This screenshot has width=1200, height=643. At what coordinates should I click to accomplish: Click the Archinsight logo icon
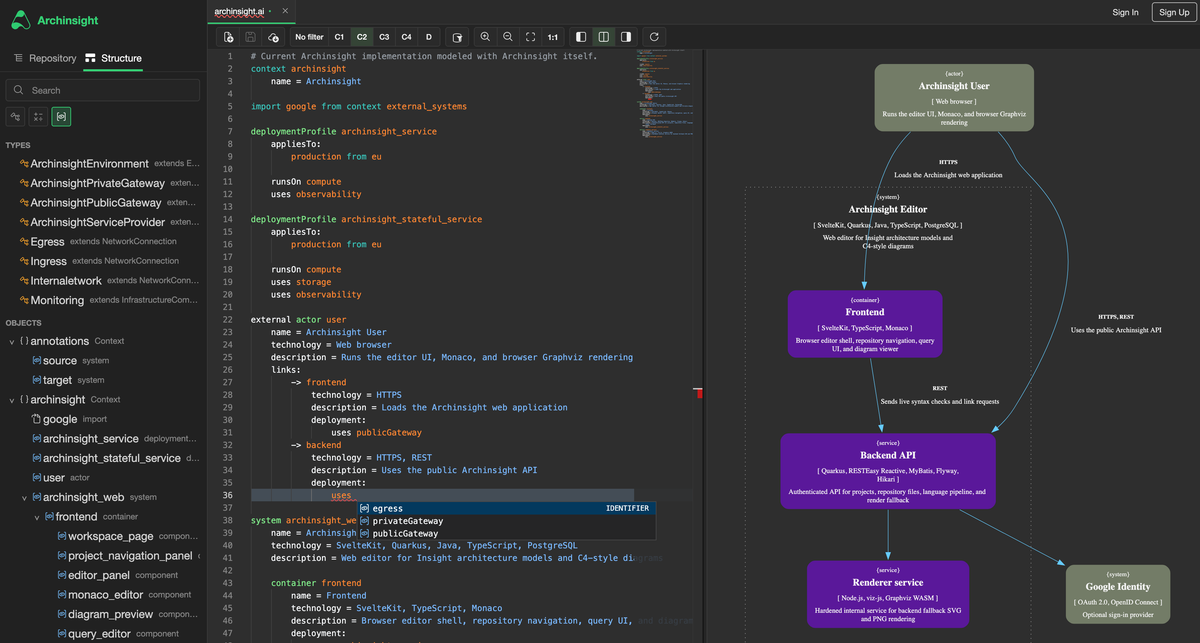click(21, 19)
